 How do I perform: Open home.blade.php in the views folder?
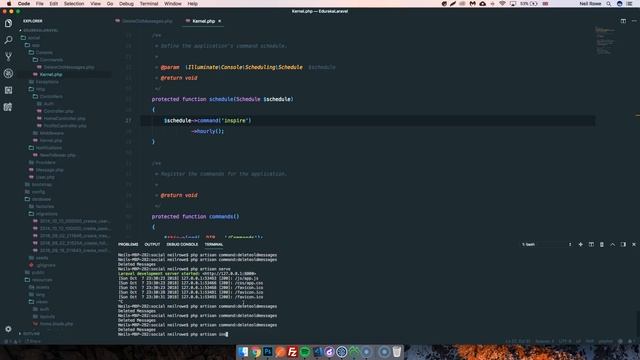point(56,324)
